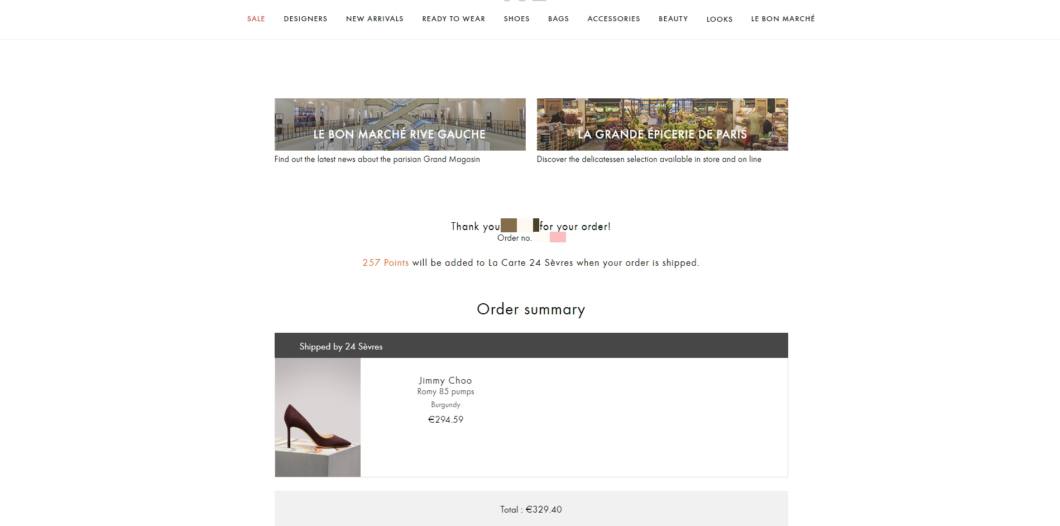The width and height of the screenshot is (1060, 526).
Task: Click the 257 Points text
Action: coord(385,263)
